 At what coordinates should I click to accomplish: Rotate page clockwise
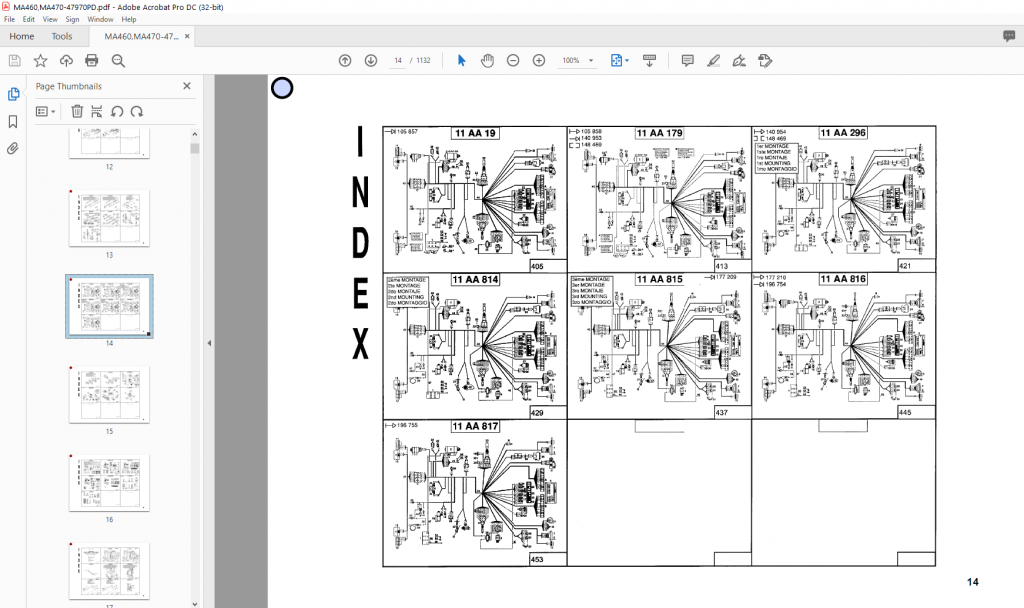(136, 112)
